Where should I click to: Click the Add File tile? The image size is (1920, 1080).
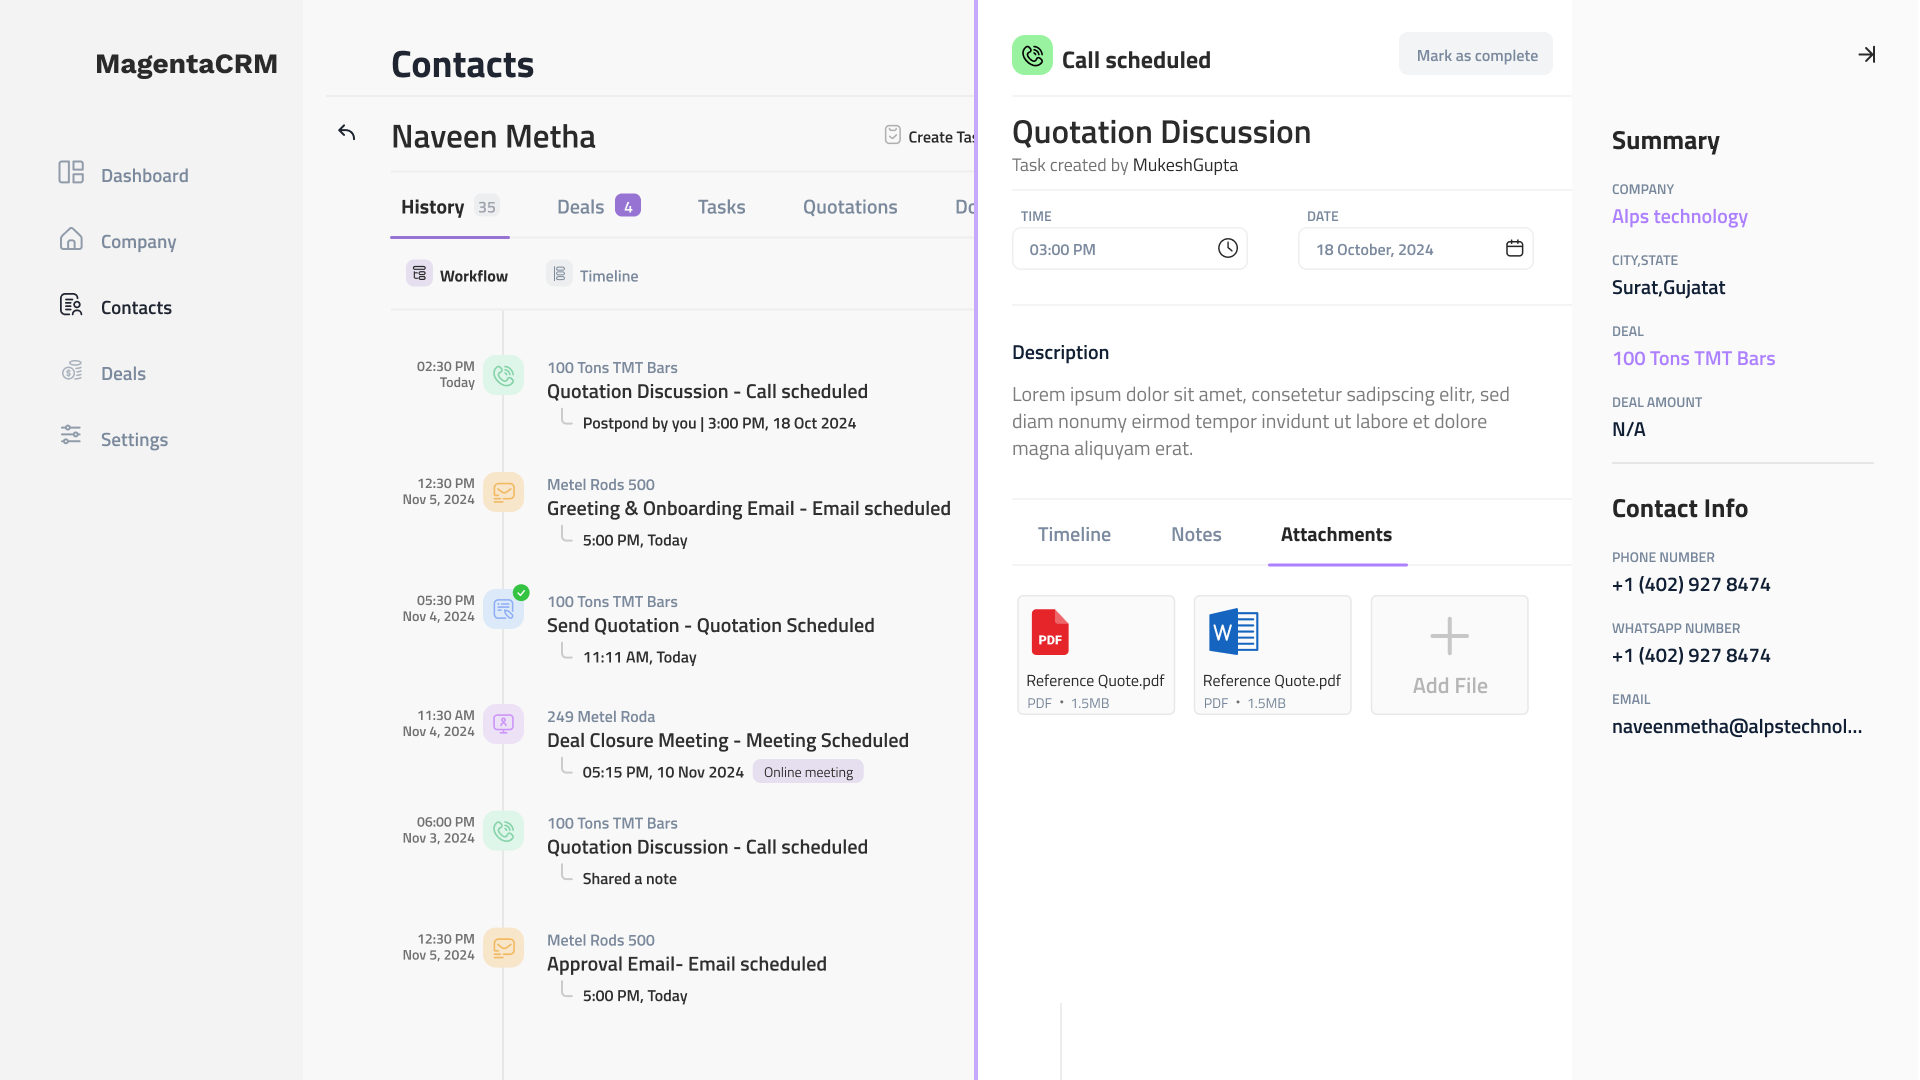point(1449,655)
